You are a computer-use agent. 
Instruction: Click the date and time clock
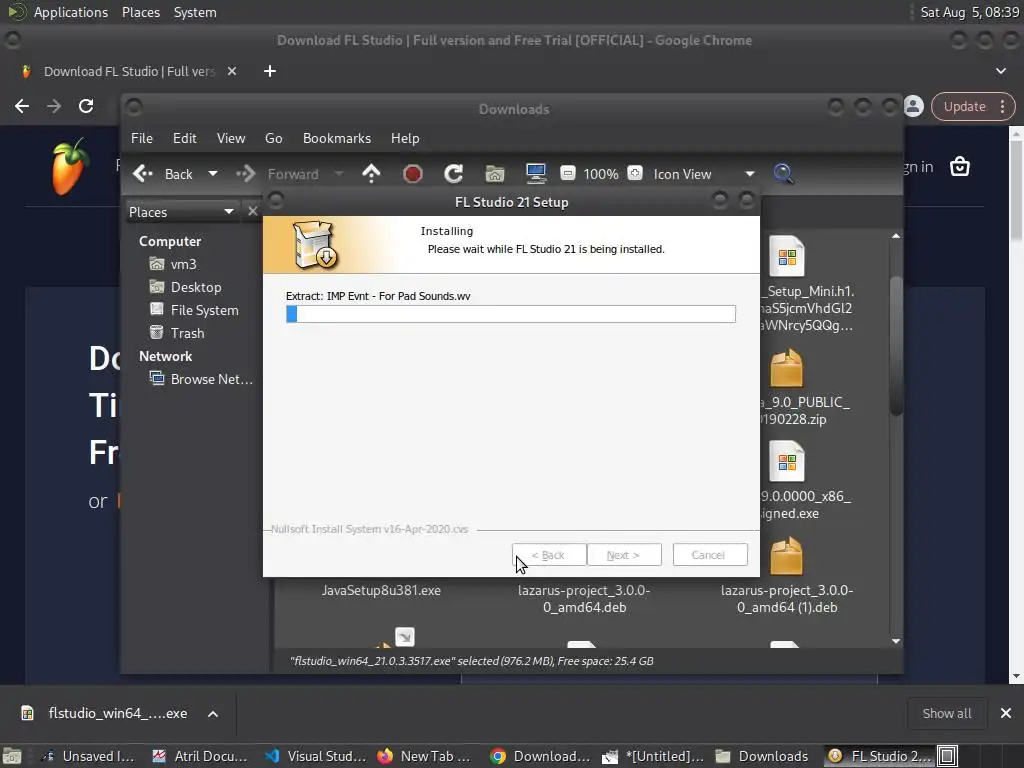click(x=969, y=12)
